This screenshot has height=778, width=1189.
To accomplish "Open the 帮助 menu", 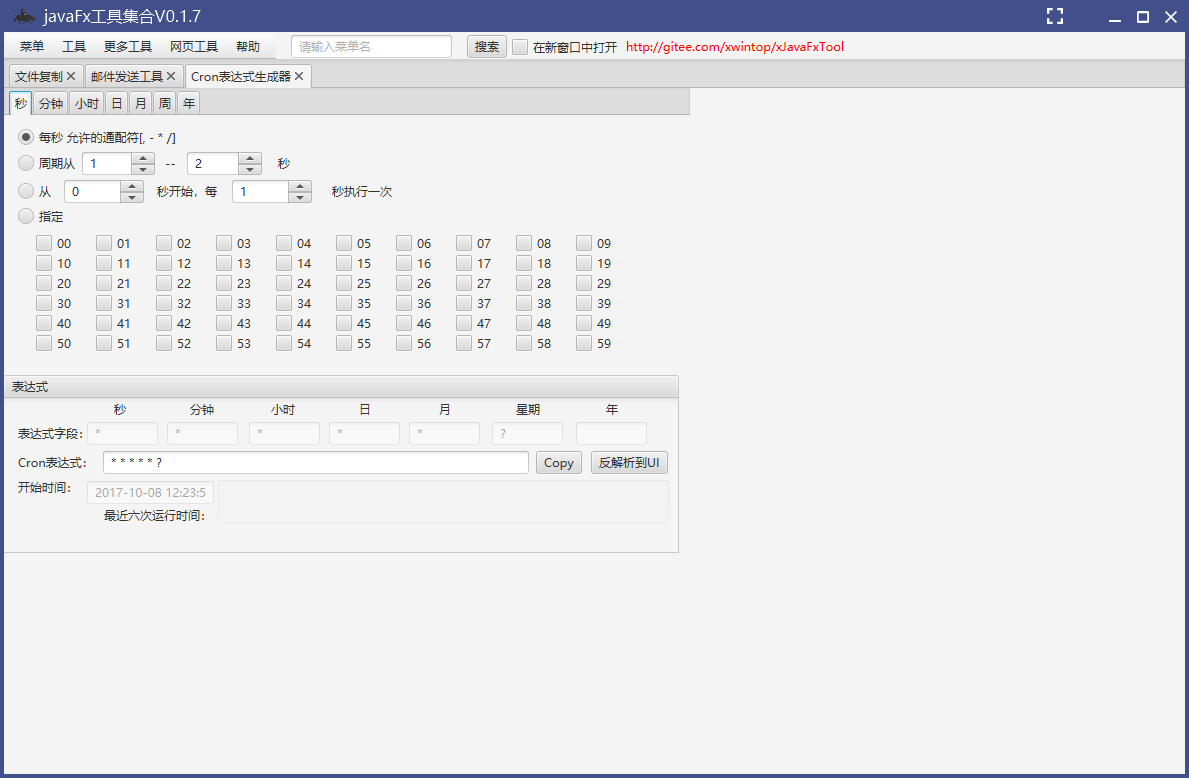I will [x=248, y=47].
